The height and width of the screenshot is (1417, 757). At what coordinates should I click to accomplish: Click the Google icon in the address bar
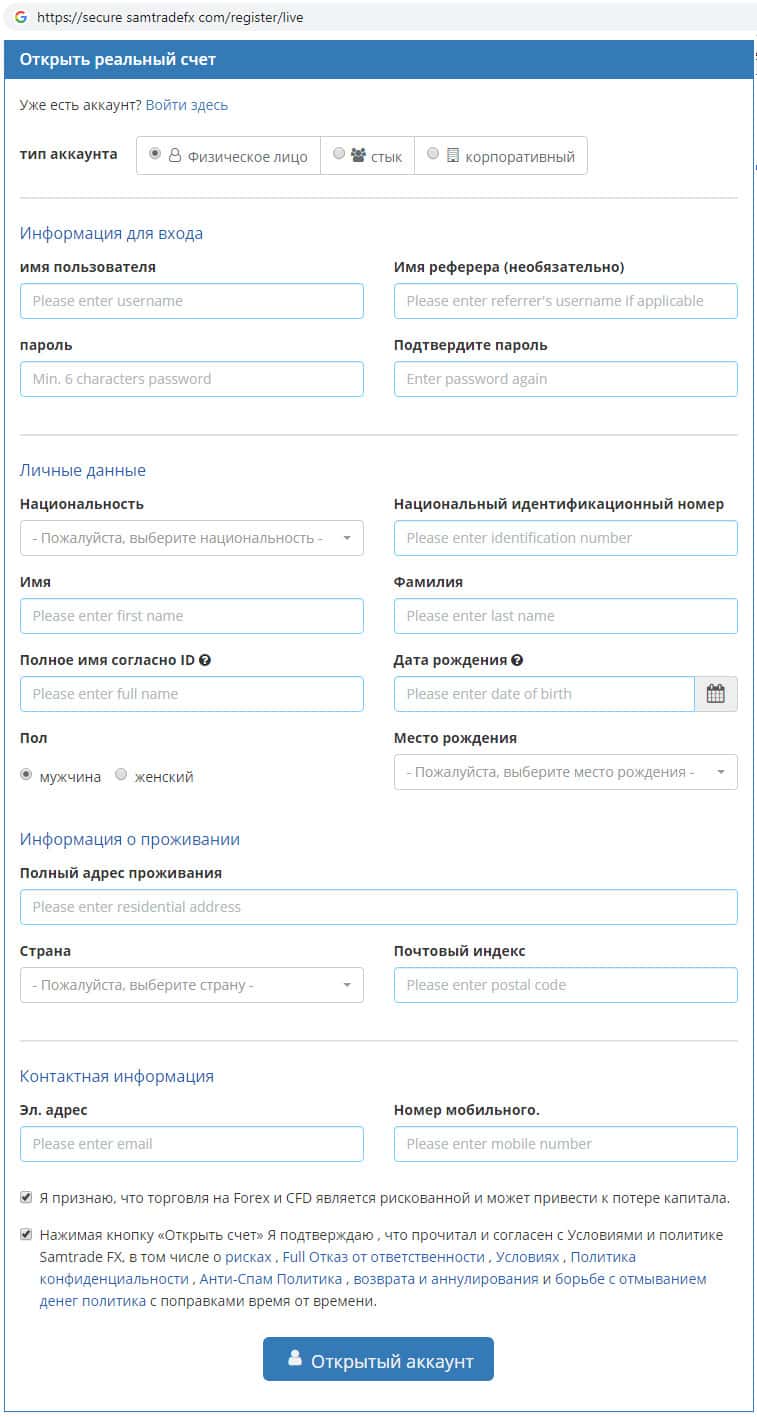[x=20, y=17]
